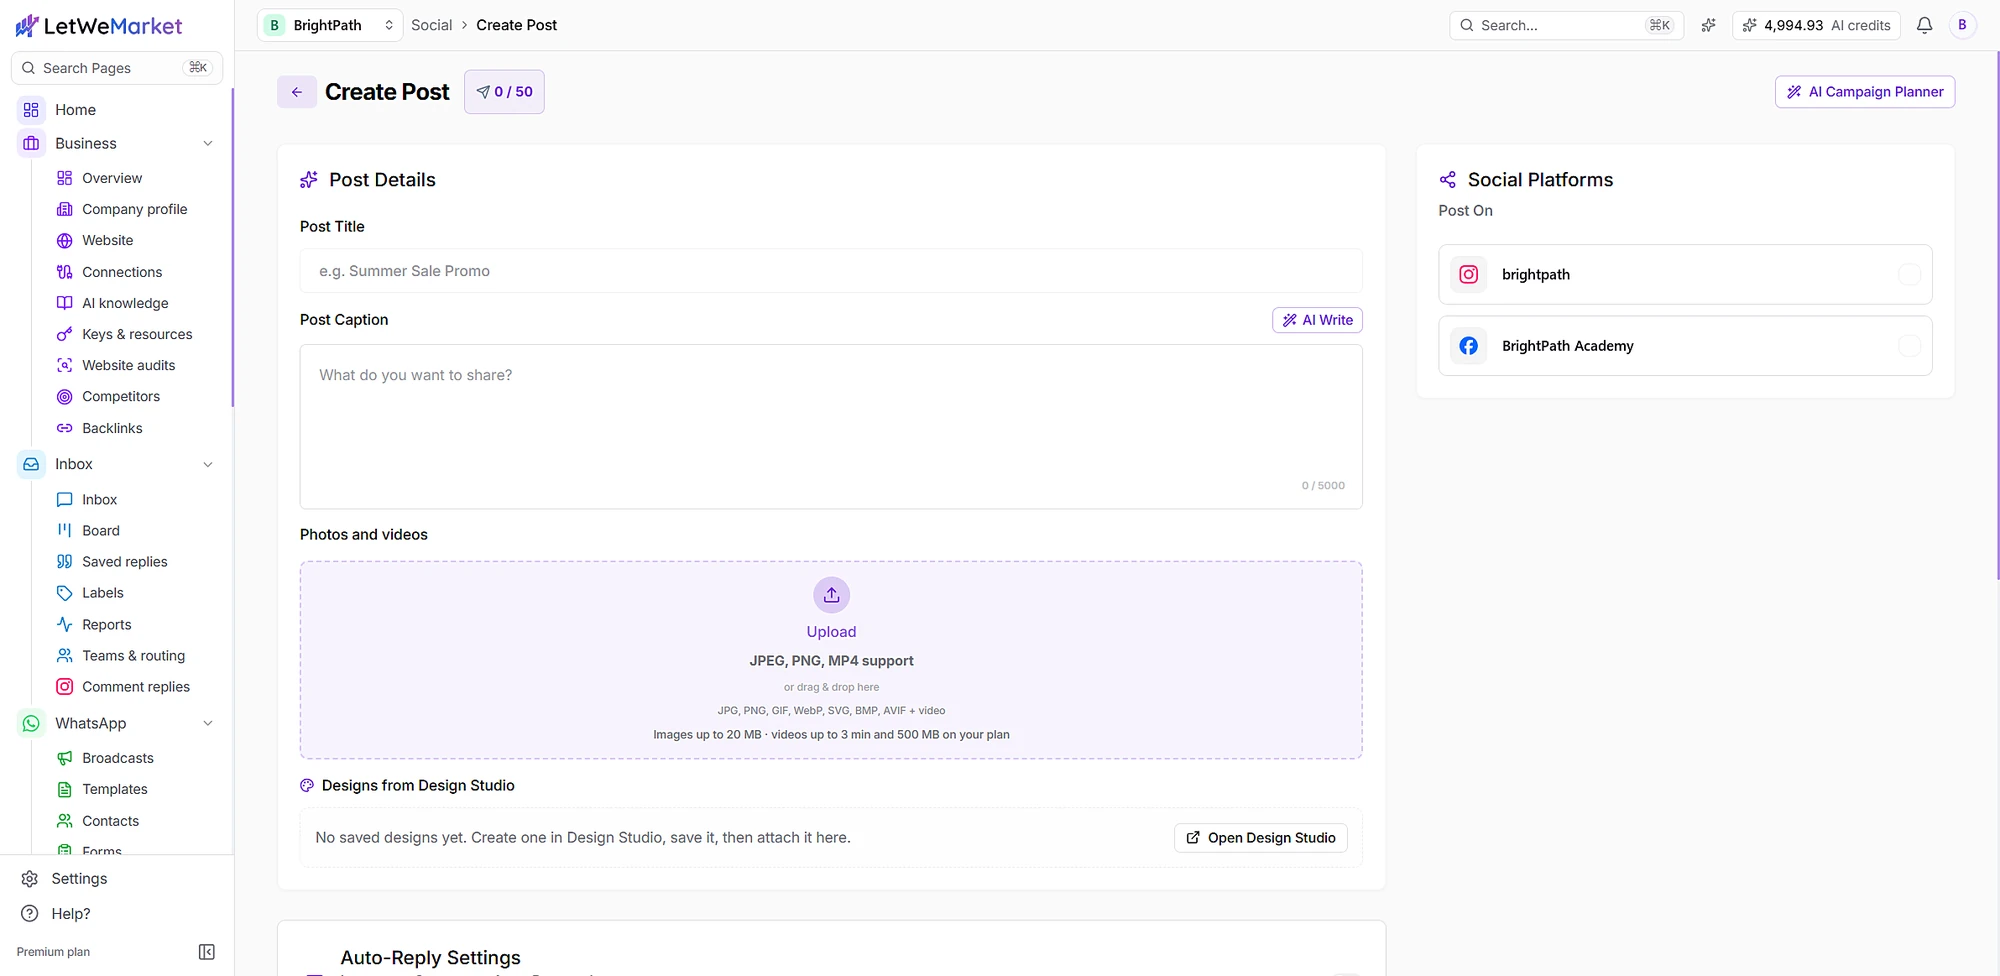Collapse the Inbox section chevron
This screenshot has width=2000, height=976.
tap(208, 465)
